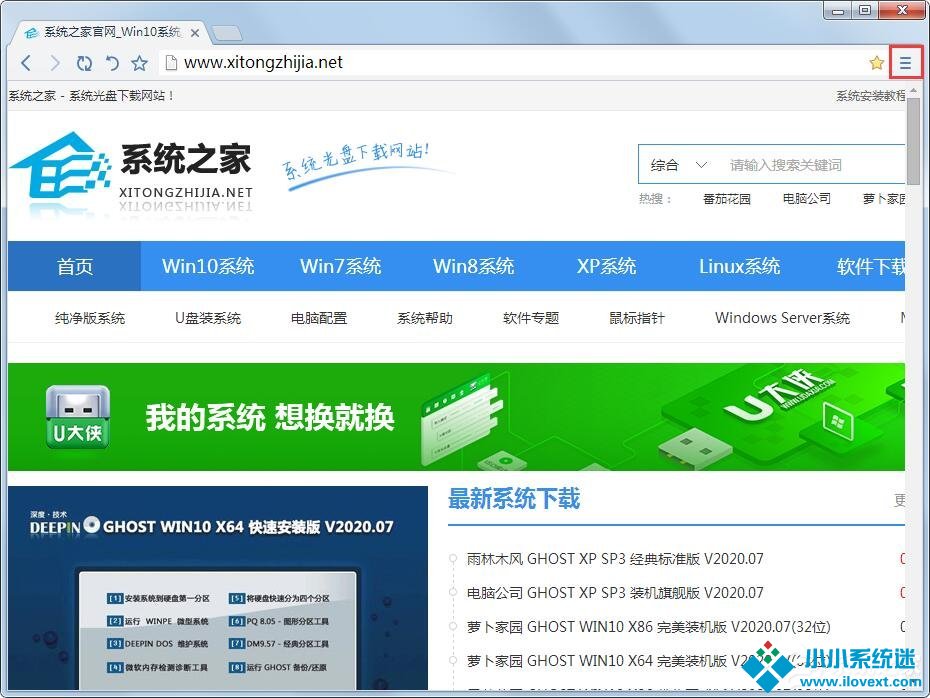Viewport: 930px width, 698px height.
Task: Open hot search link 电脑公司
Action: click(x=807, y=199)
